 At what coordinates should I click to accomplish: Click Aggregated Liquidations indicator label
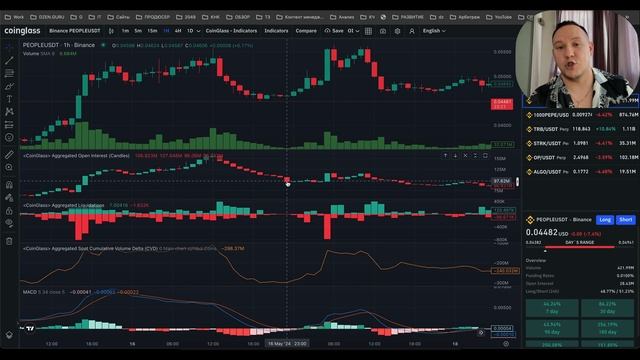point(63,205)
